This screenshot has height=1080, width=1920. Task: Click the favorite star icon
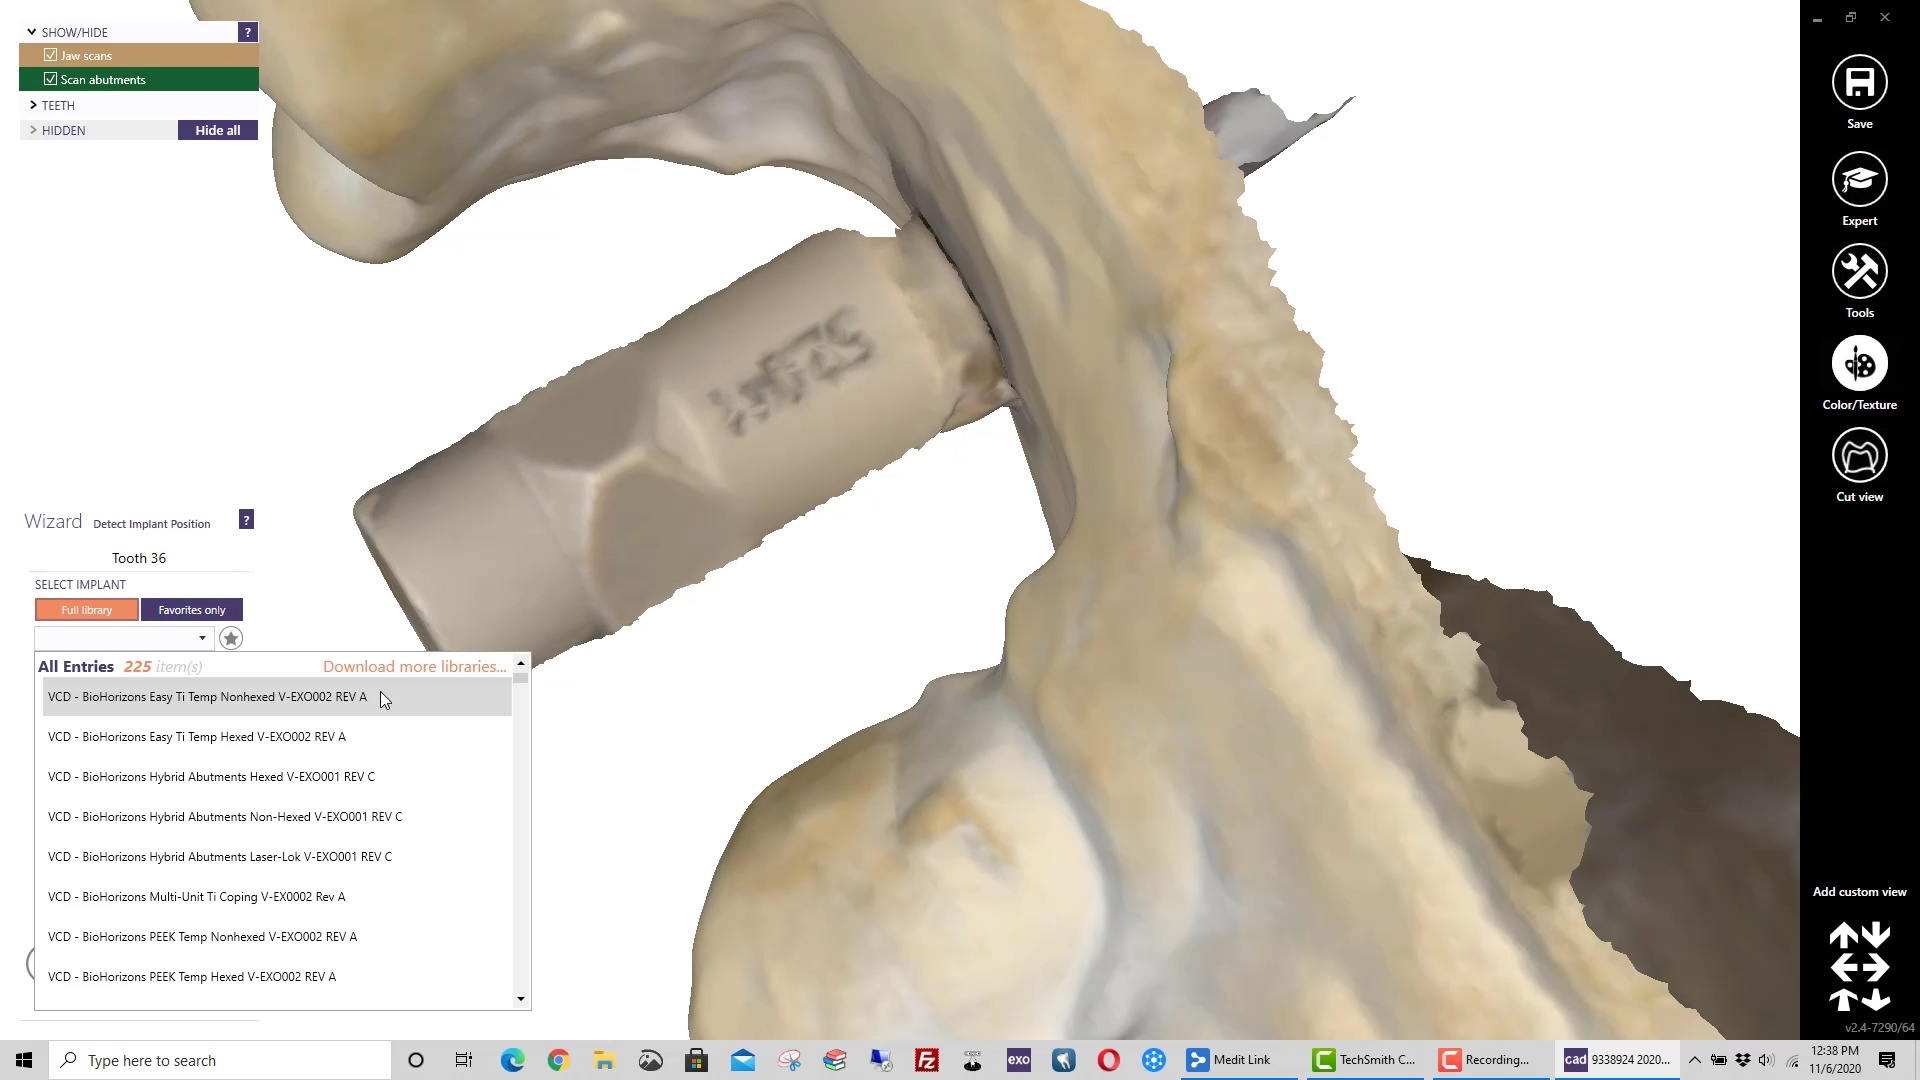[x=231, y=638]
